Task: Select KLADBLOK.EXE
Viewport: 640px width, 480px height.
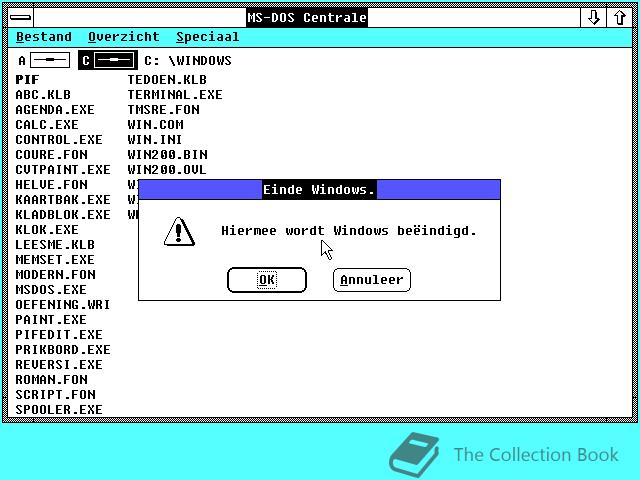Action: (63, 215)
